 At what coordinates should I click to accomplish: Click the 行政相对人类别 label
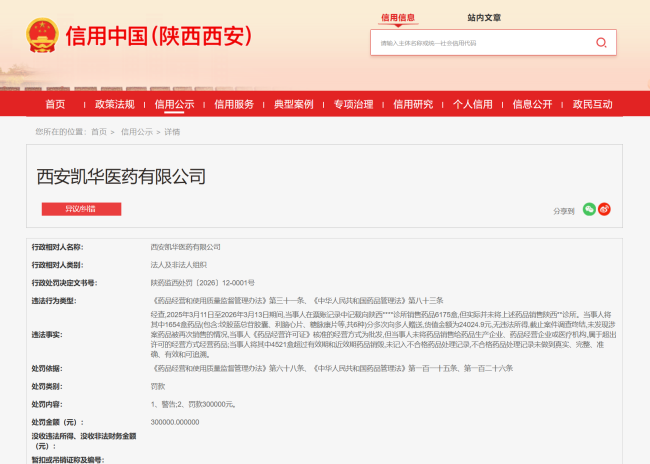58,265
